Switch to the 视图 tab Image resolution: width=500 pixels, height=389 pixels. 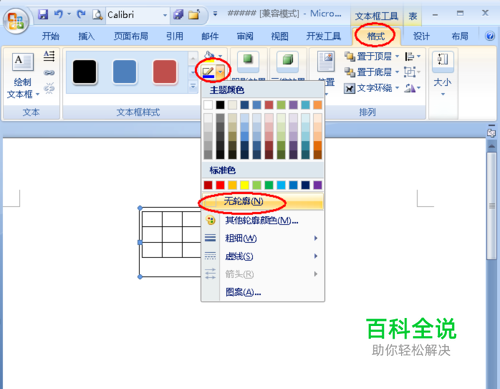(x=280, y=36)
